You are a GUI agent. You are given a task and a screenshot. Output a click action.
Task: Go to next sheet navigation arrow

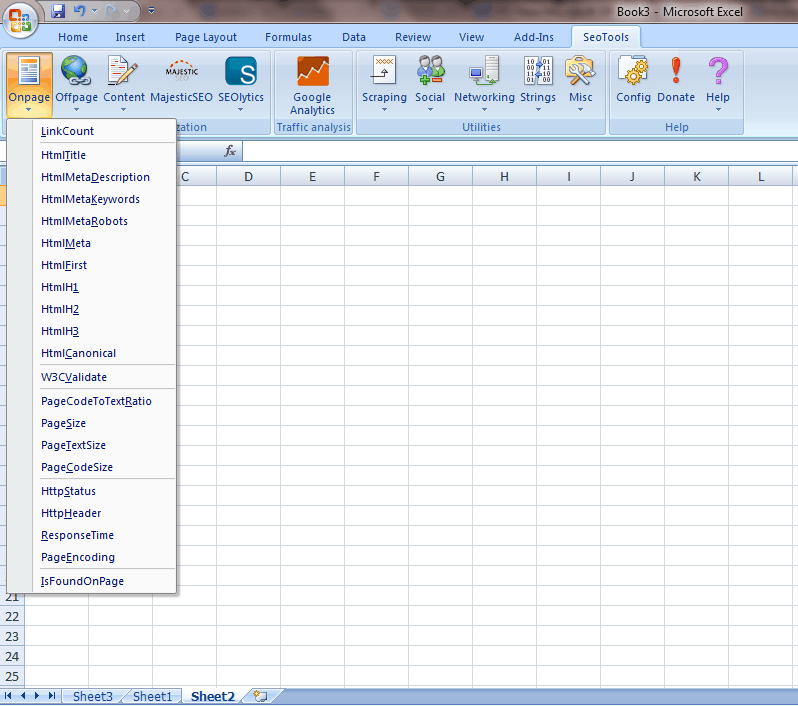(x=37, y=696)
